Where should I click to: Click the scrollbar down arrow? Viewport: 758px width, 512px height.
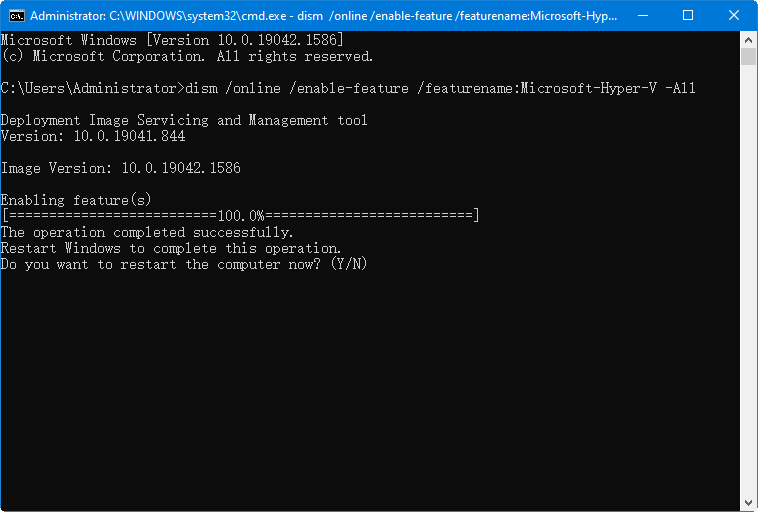[x=748, y=503]
